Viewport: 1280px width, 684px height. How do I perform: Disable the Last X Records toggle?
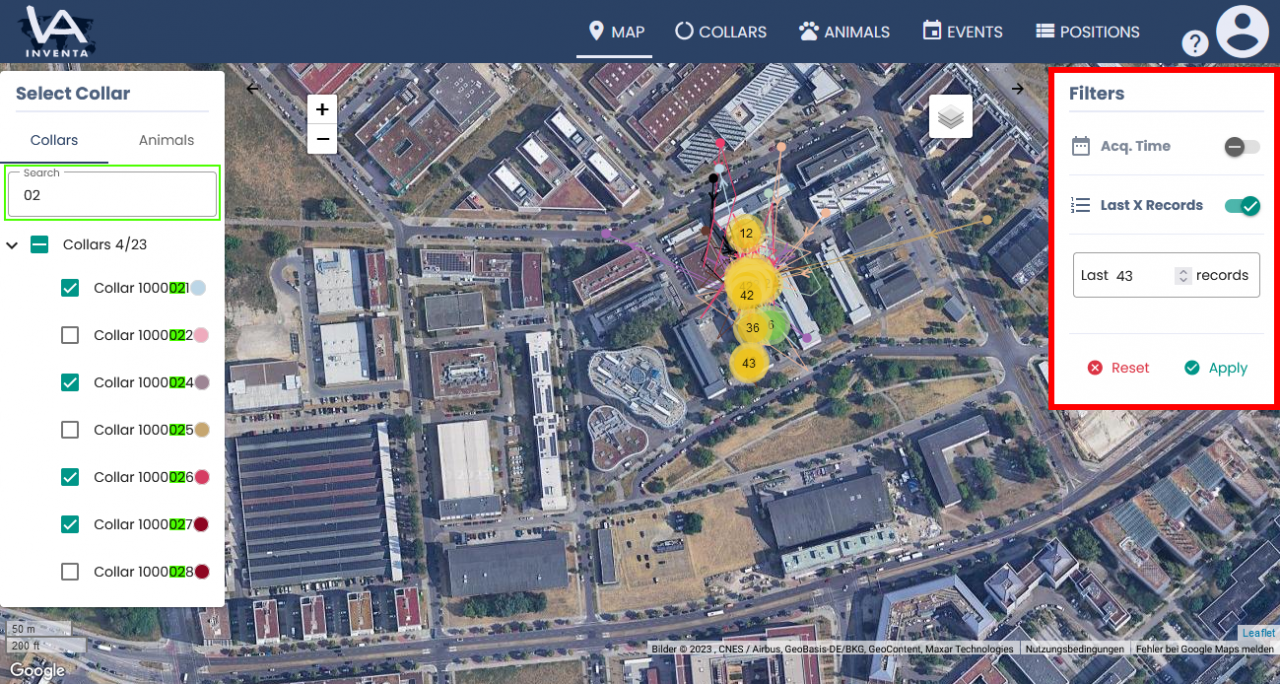tap(1242, 206)
